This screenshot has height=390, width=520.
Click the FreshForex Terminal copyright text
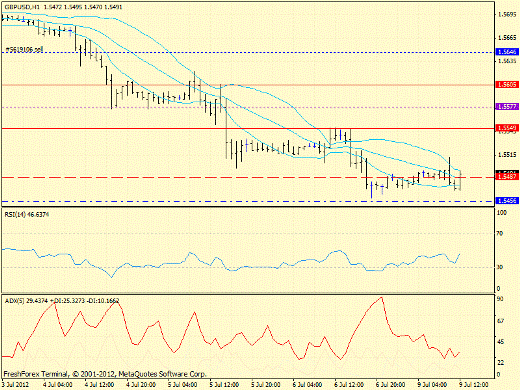click(x=105, y=374)
